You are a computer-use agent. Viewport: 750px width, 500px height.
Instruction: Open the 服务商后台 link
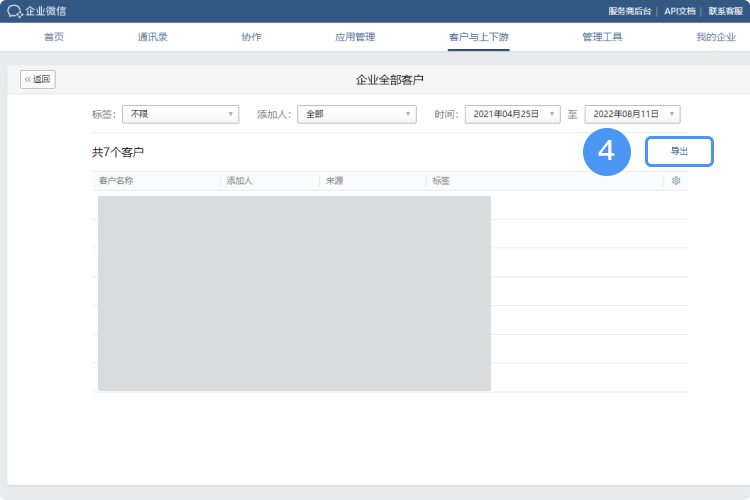pos(629,11)
